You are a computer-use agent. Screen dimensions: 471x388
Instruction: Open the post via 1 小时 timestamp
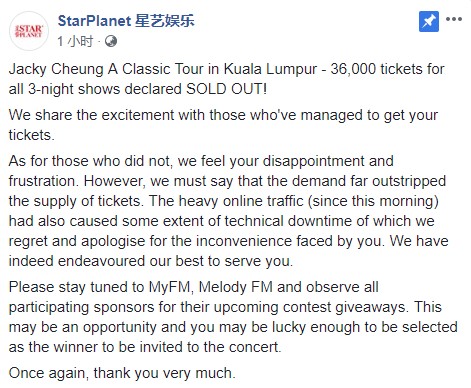click(x=75, y=41)
